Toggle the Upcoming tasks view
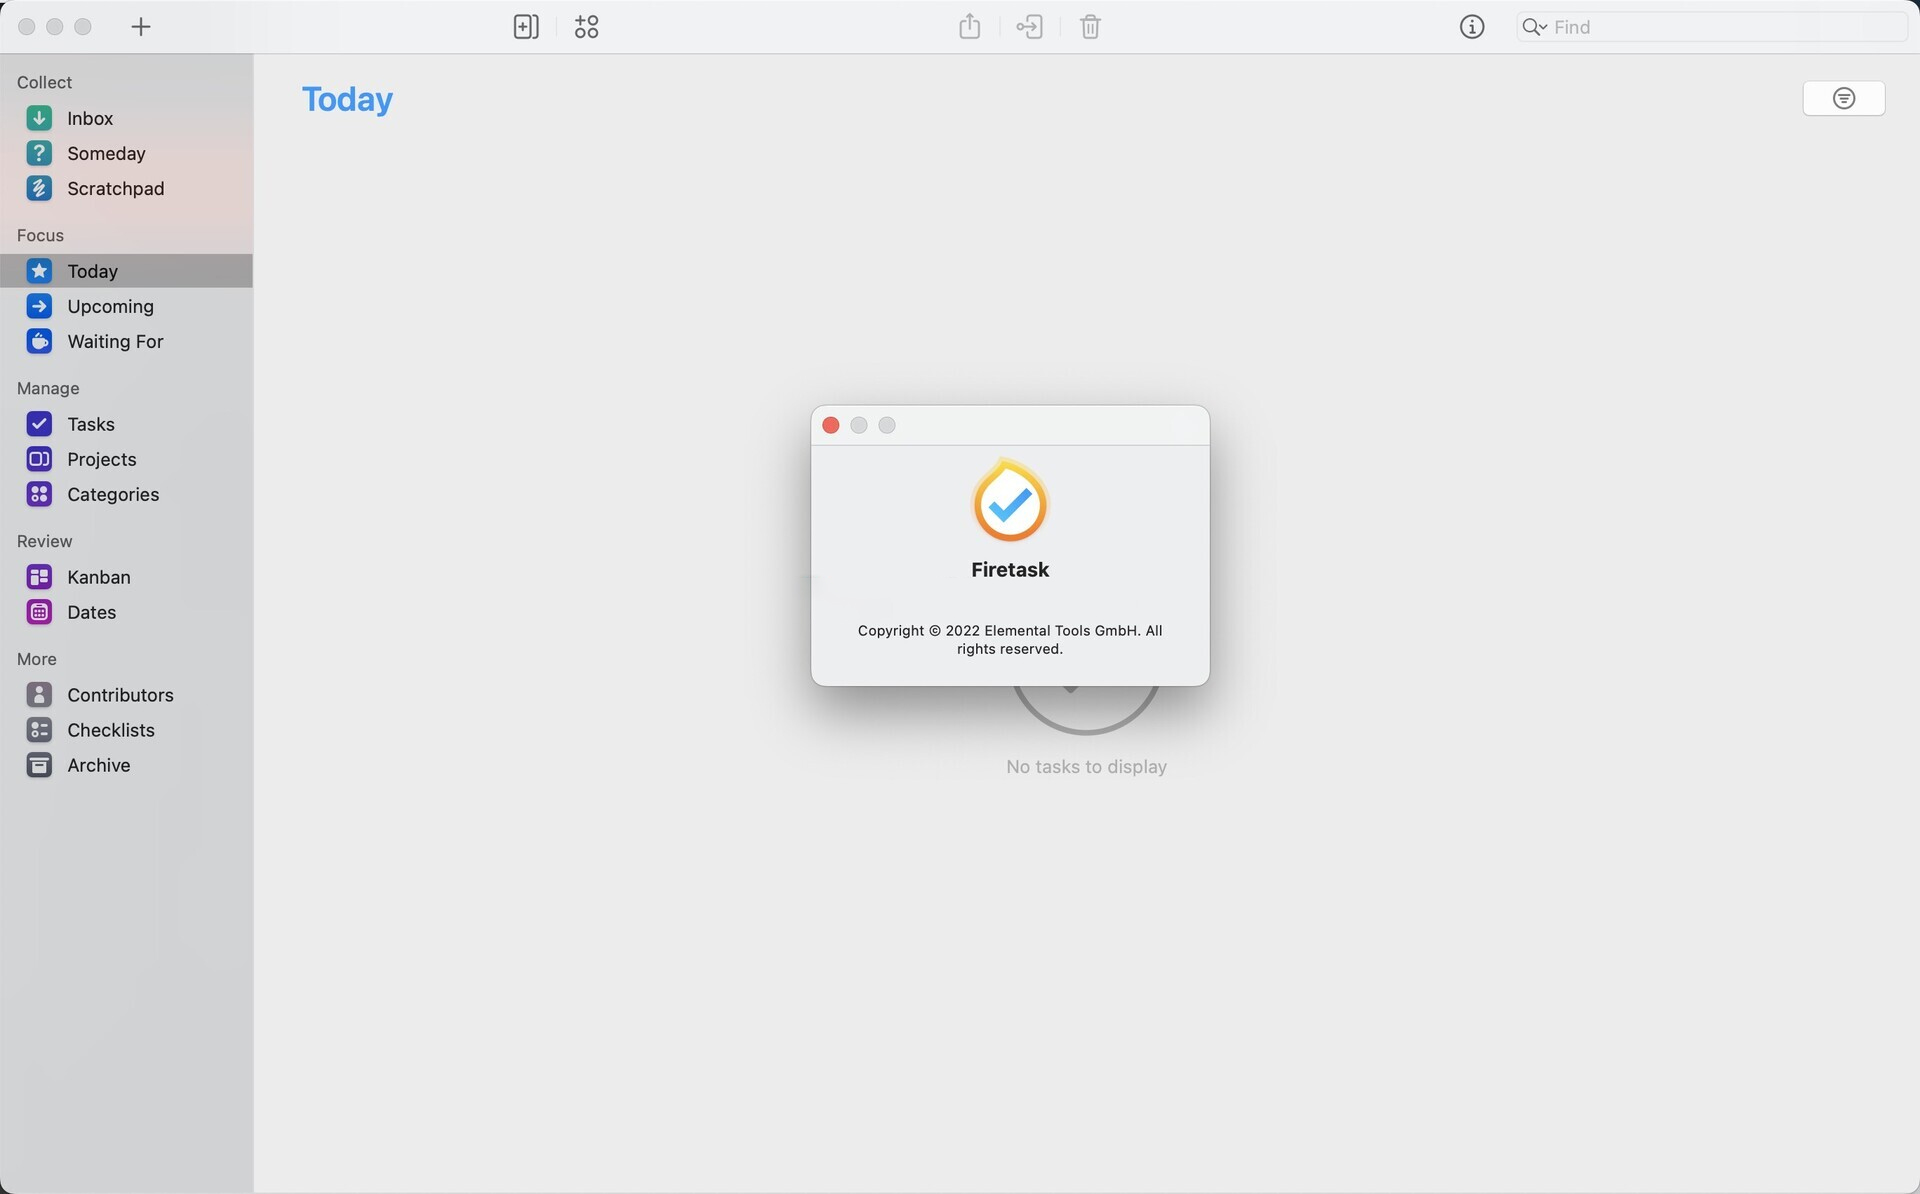 click(x=110, y=305)
